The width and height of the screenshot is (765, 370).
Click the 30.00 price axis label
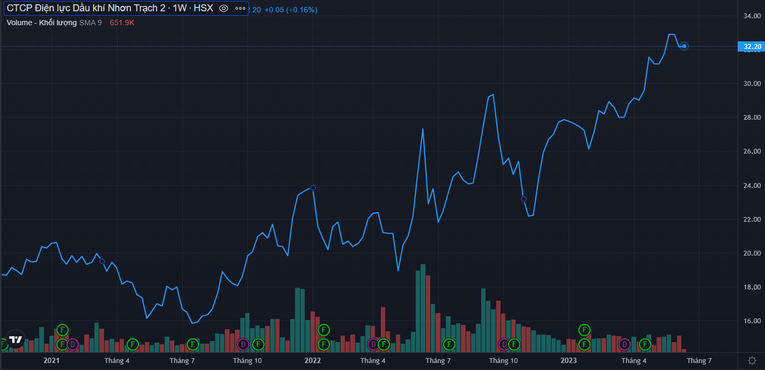pyautogui.click(x=752, y=83)
